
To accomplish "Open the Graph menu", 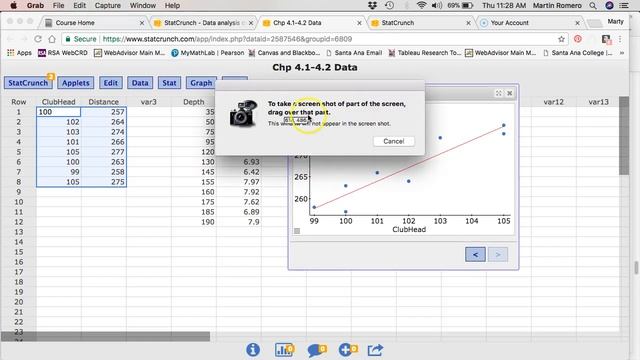I will (201, 83).
